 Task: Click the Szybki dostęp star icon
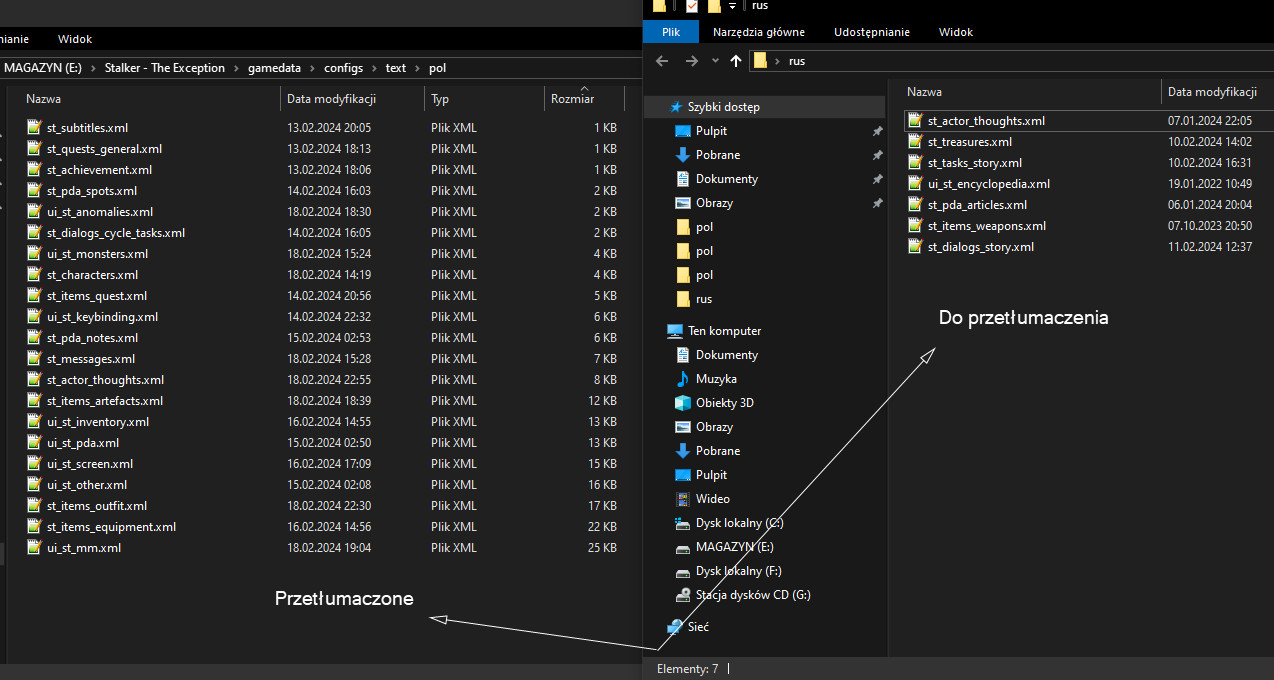pos(677,106)
